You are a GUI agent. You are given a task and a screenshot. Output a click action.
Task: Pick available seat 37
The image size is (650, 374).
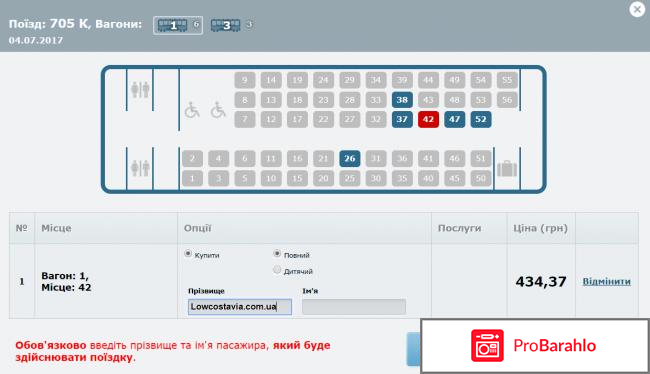coord(402,119)
